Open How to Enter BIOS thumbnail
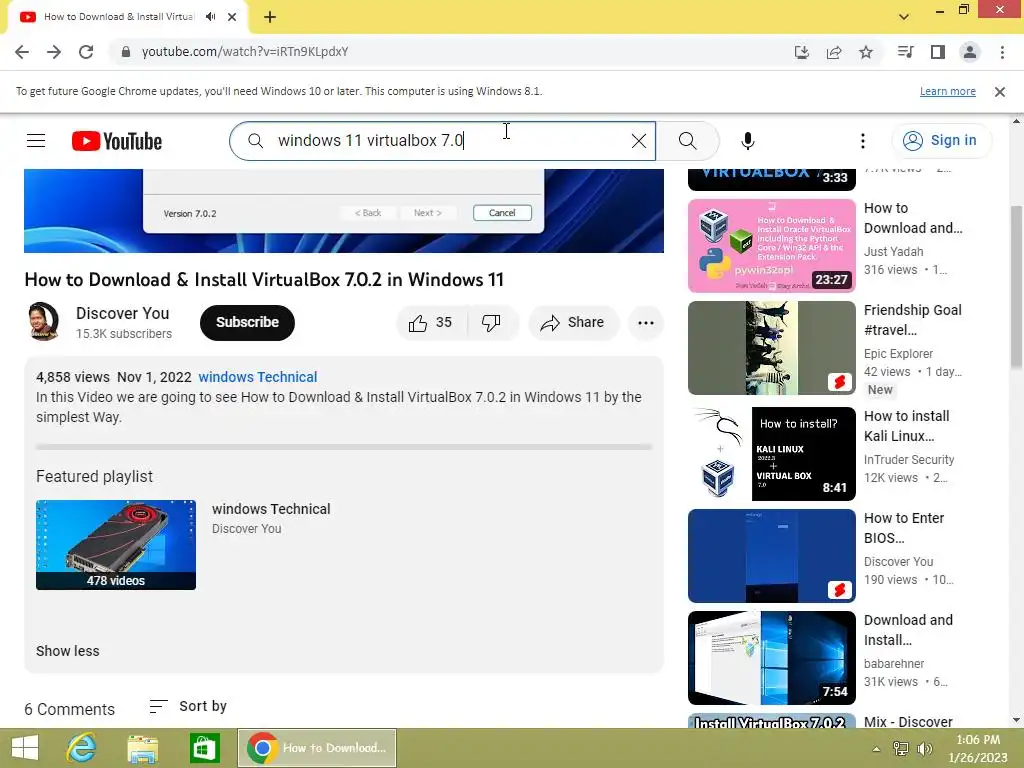The image size is (1024, 768). coord(771,556)
